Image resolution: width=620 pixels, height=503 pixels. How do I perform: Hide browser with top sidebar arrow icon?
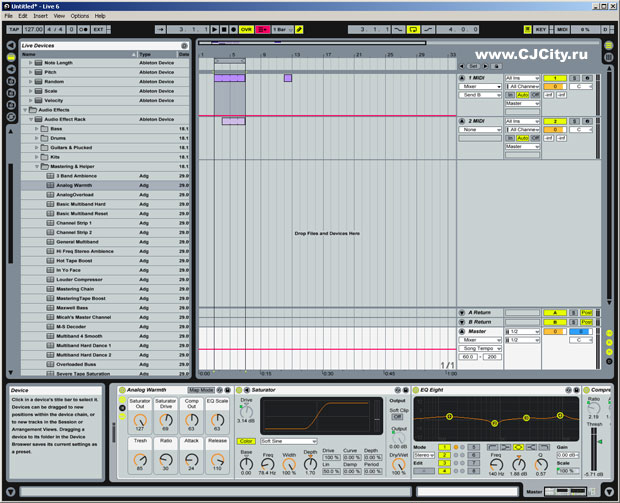point(11,45)
